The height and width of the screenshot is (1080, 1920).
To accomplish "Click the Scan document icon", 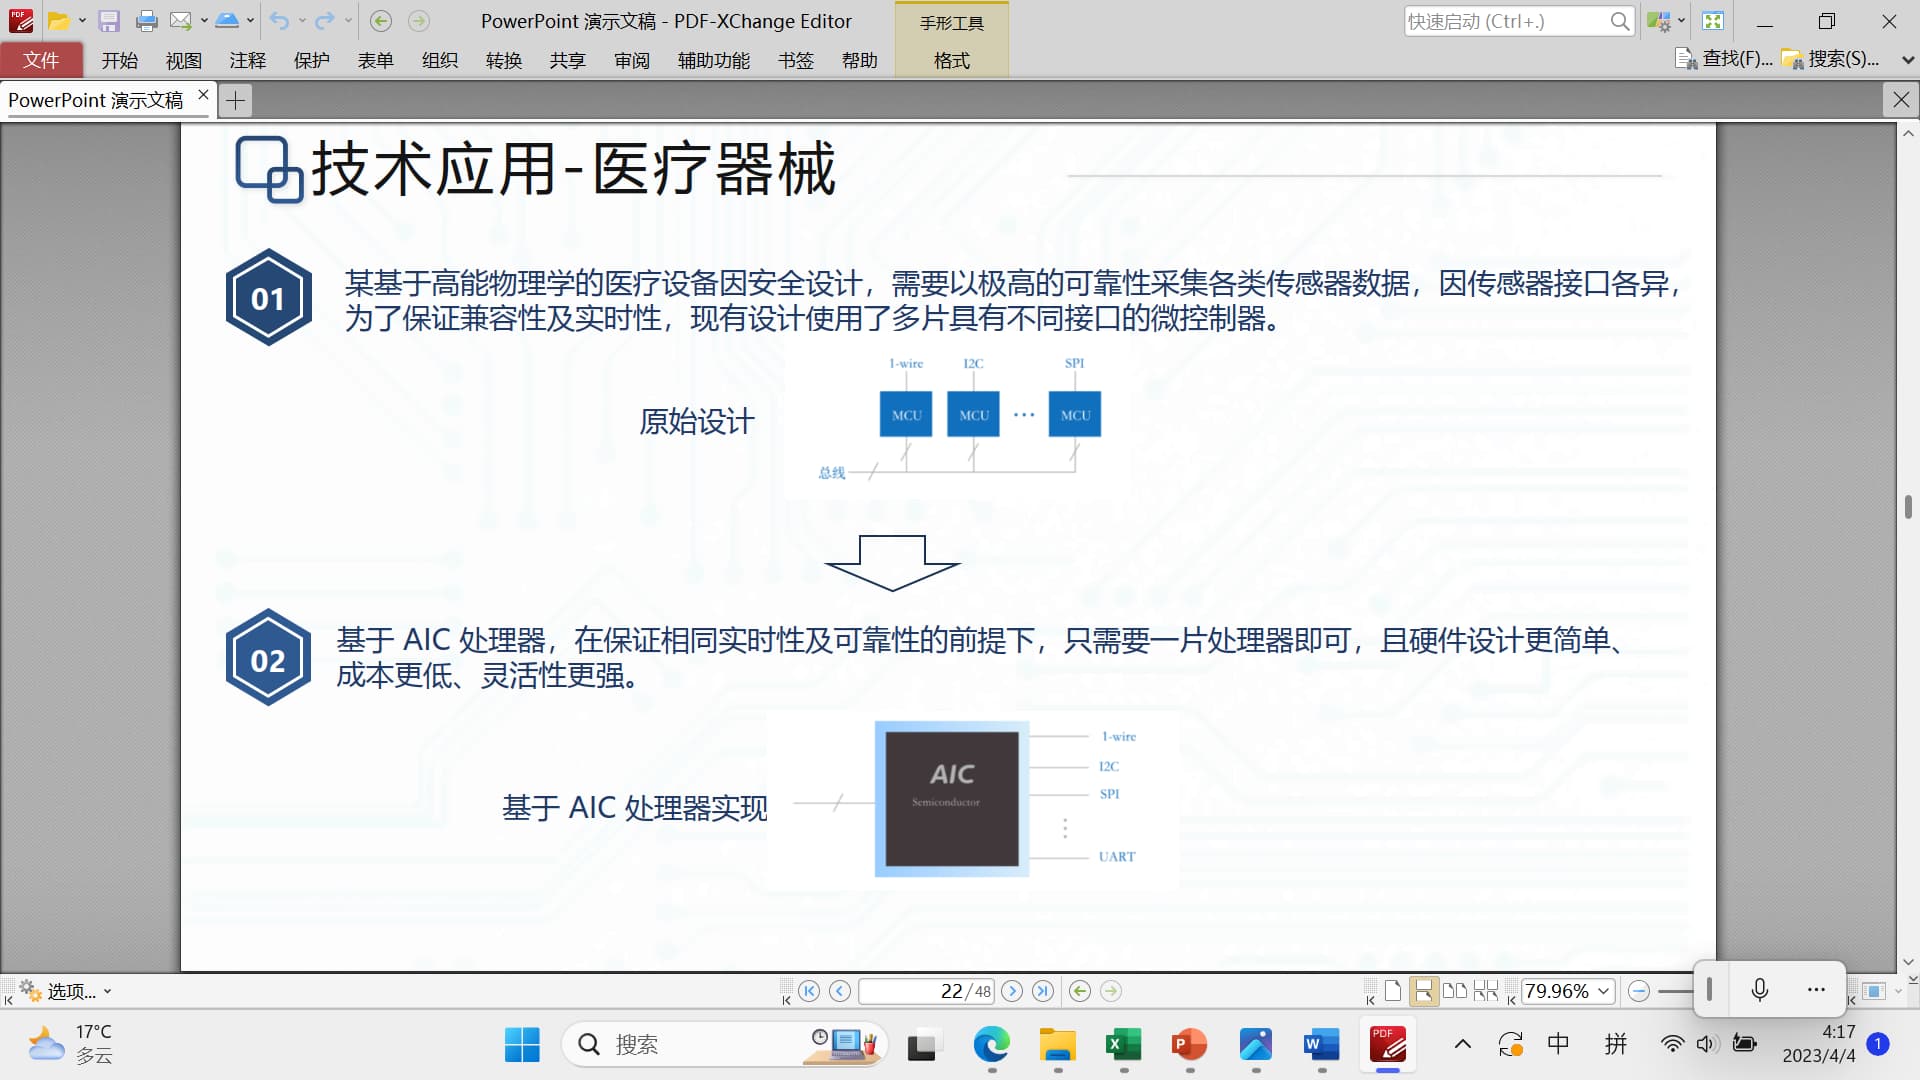I will (227, 21).
